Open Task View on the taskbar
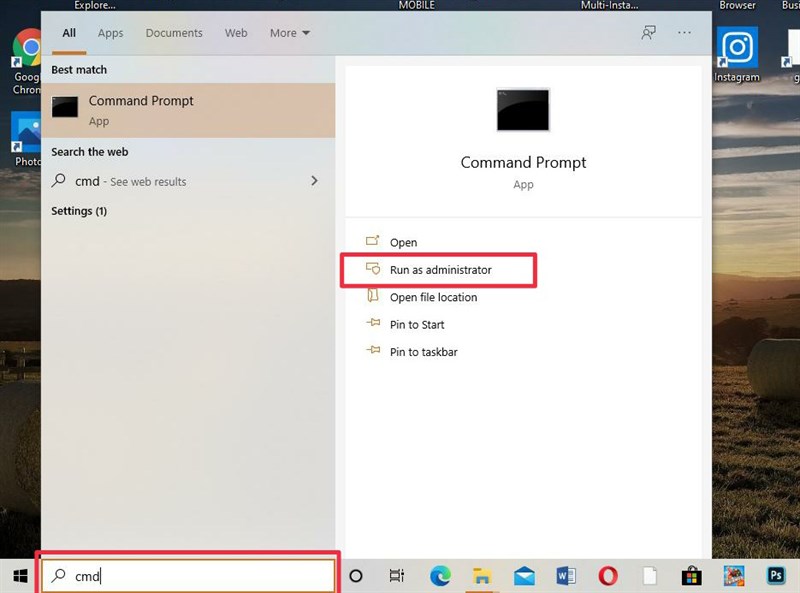 pos(397,576)
